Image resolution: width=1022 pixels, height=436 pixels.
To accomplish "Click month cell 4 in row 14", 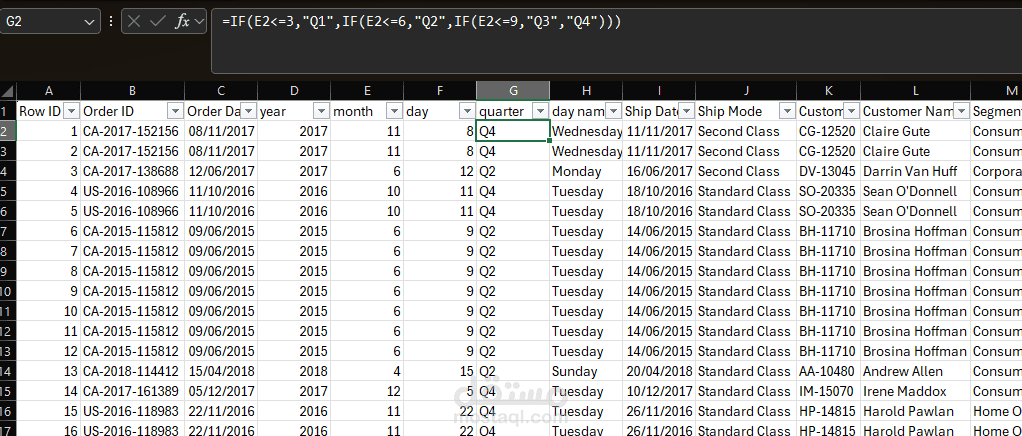I will click(x=367, y=371).
